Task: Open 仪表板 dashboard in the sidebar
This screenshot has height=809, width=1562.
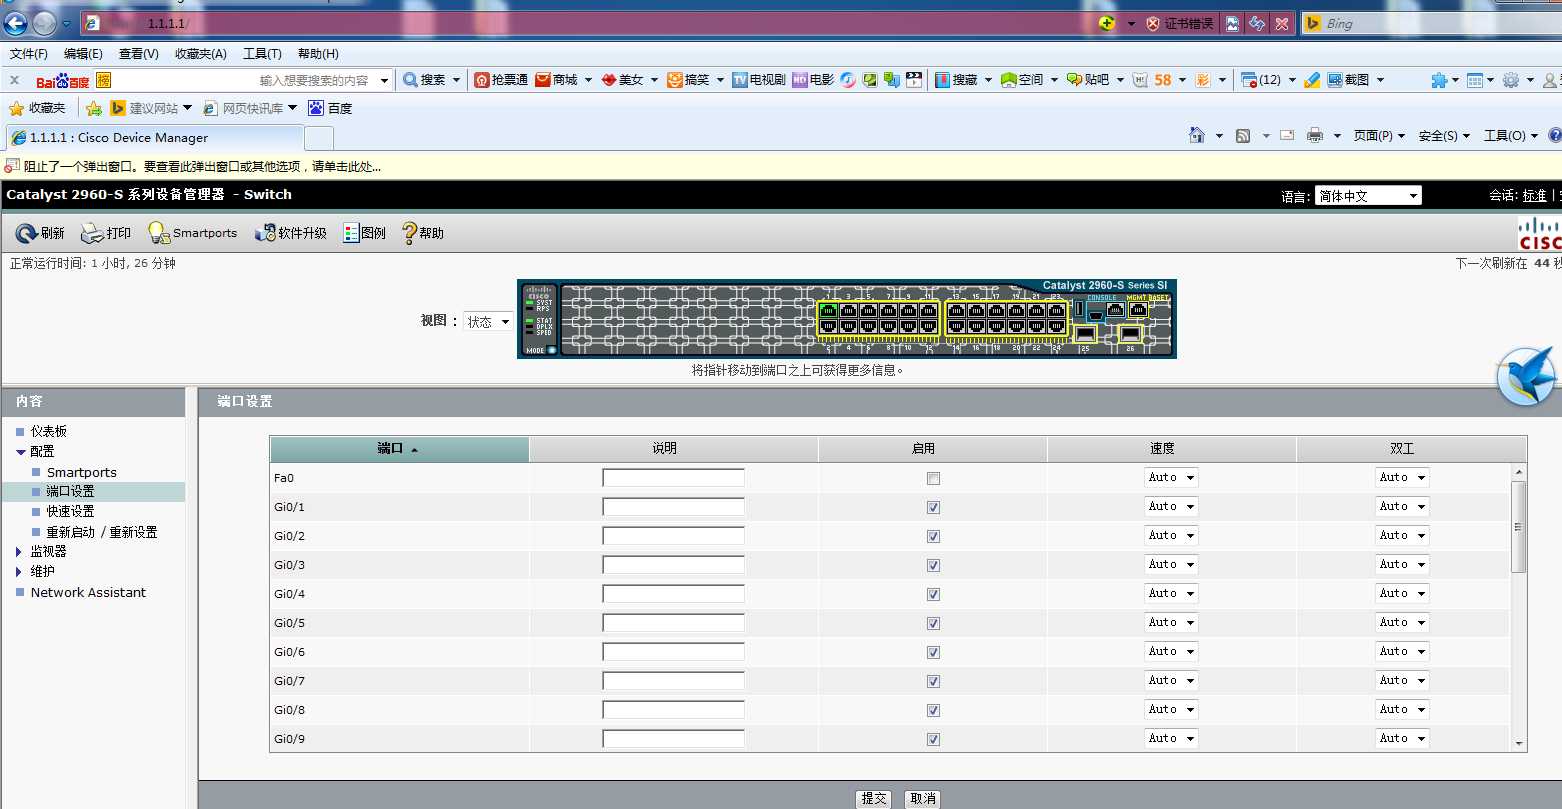Action: (48, 431)
